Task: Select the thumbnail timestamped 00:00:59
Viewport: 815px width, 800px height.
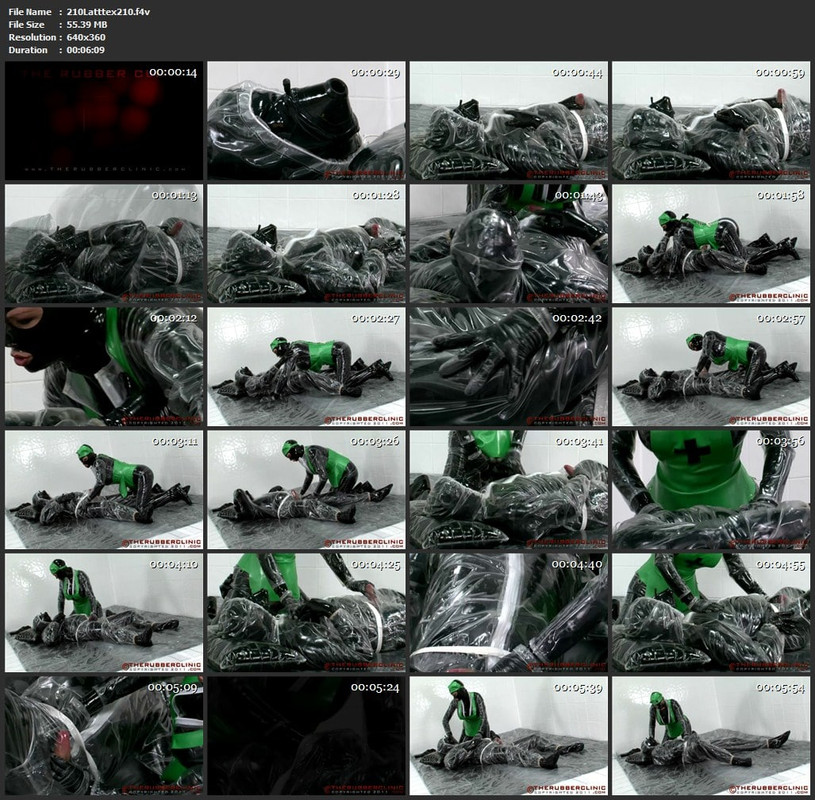Action: 711,121
